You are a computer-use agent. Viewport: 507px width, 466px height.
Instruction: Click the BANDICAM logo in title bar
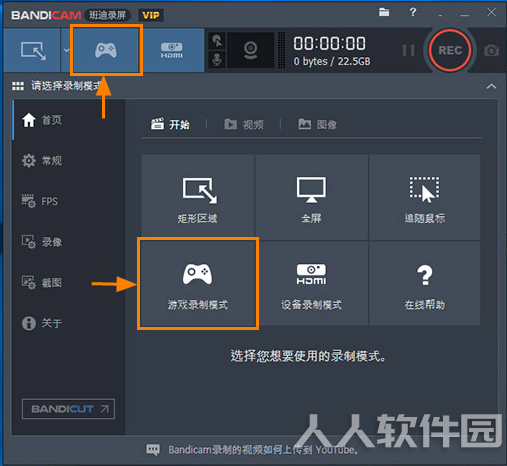pyautogui.click(x=46, y=15)
